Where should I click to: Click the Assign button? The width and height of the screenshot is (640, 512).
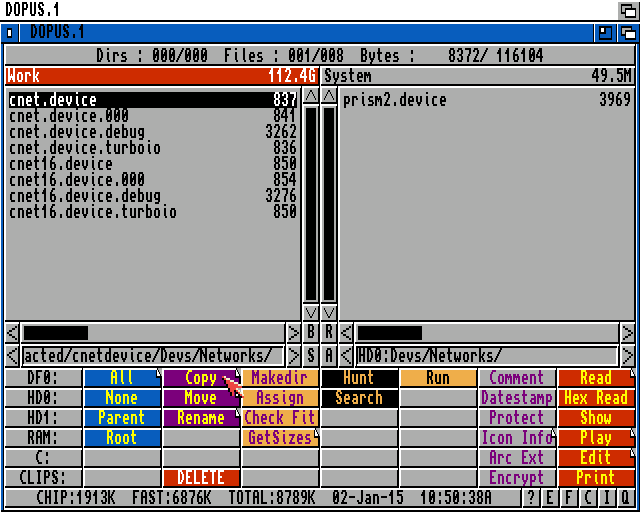[x=280, y=398]
